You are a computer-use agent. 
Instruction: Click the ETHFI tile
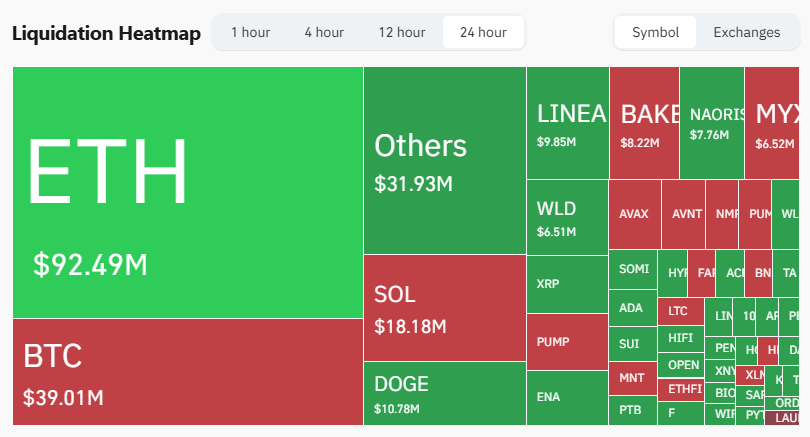pyautogui.click(x=681, y=389)
